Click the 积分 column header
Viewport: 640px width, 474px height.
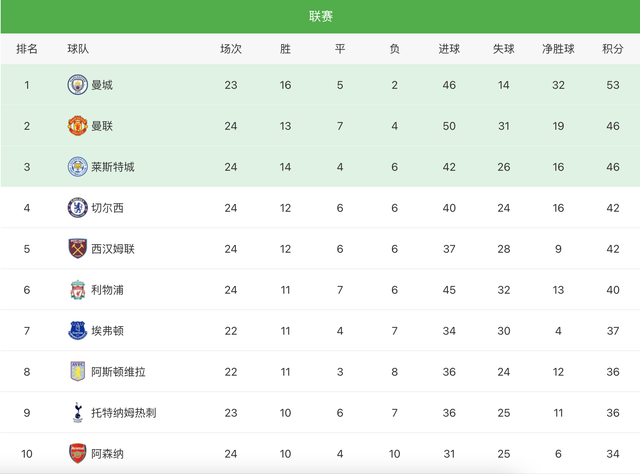613,49
